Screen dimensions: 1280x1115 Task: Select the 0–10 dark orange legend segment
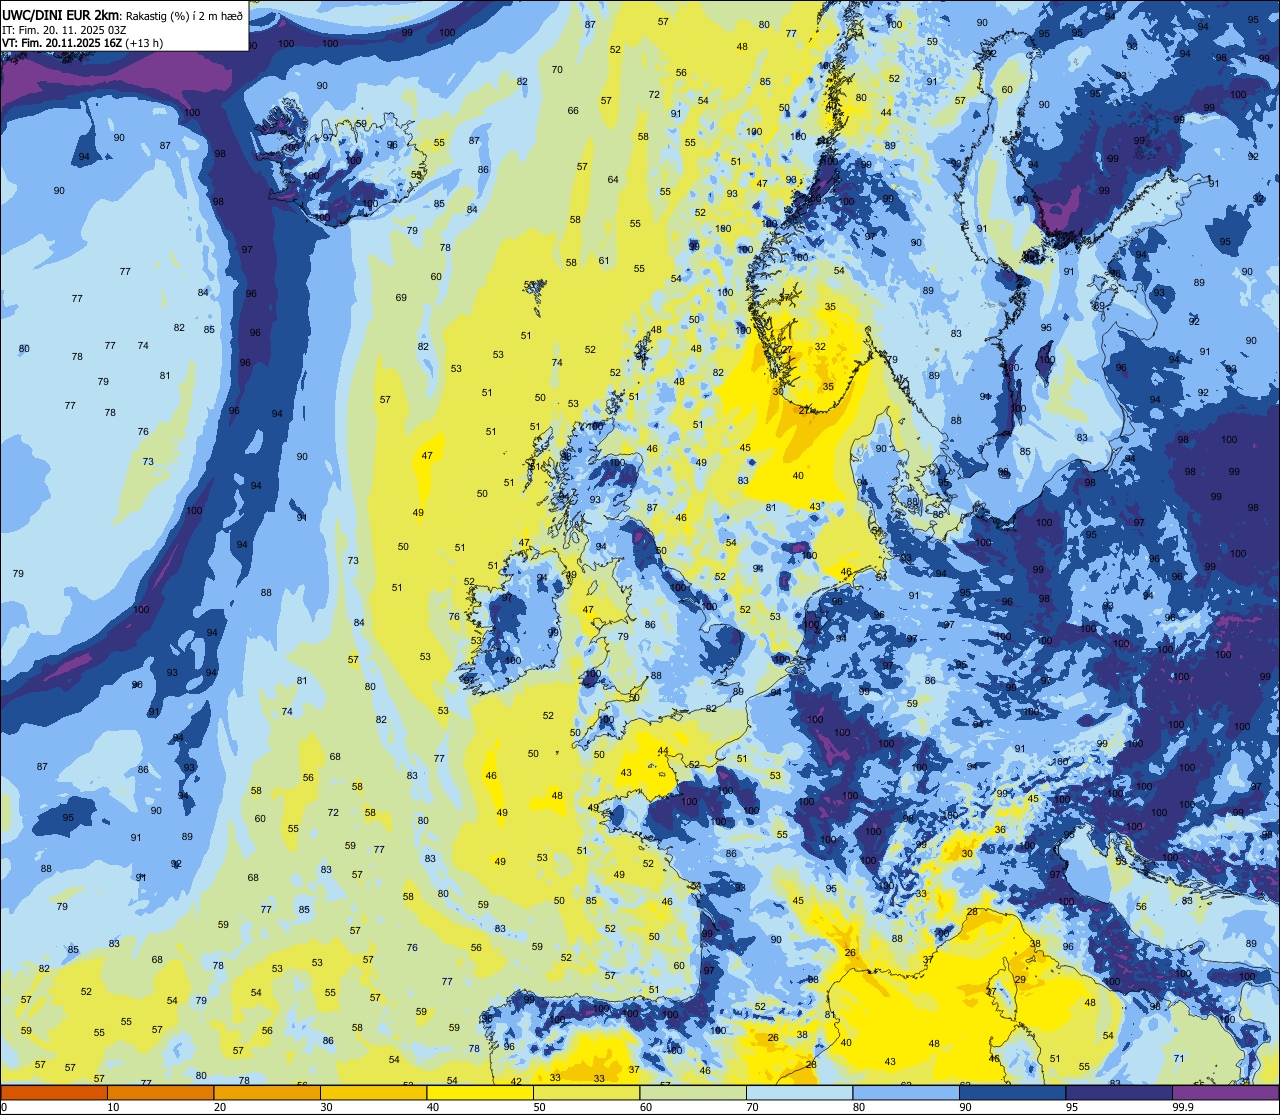click(x=54, y=1092)
